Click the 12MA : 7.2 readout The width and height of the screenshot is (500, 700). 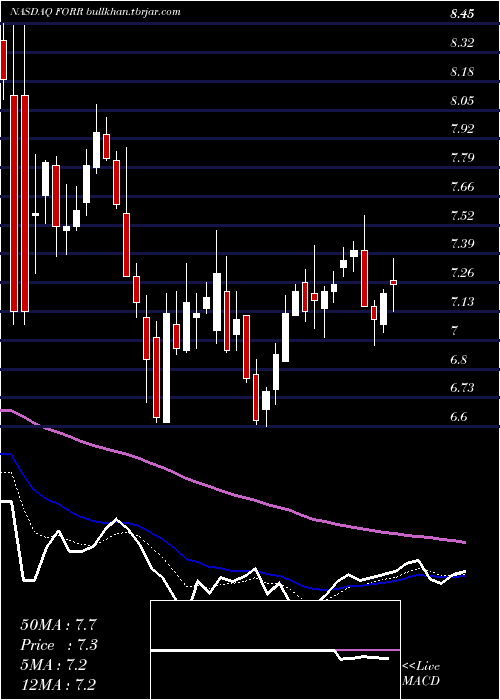59,685
